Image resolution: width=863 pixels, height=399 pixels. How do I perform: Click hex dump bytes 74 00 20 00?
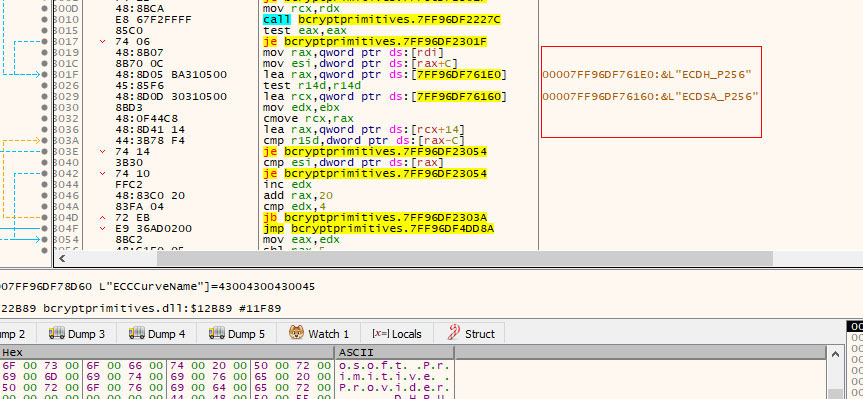(x=209, y=365)
